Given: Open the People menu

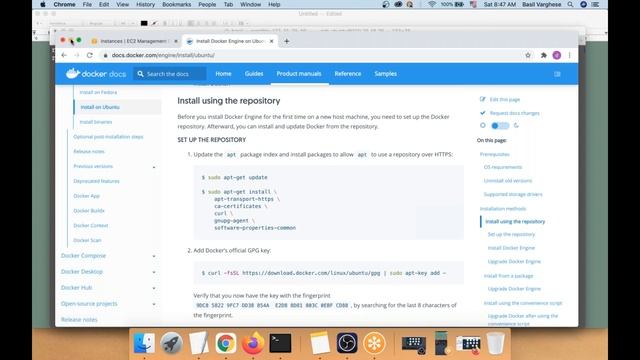Looking at the screenshot, I should click(x=207, y=4).
